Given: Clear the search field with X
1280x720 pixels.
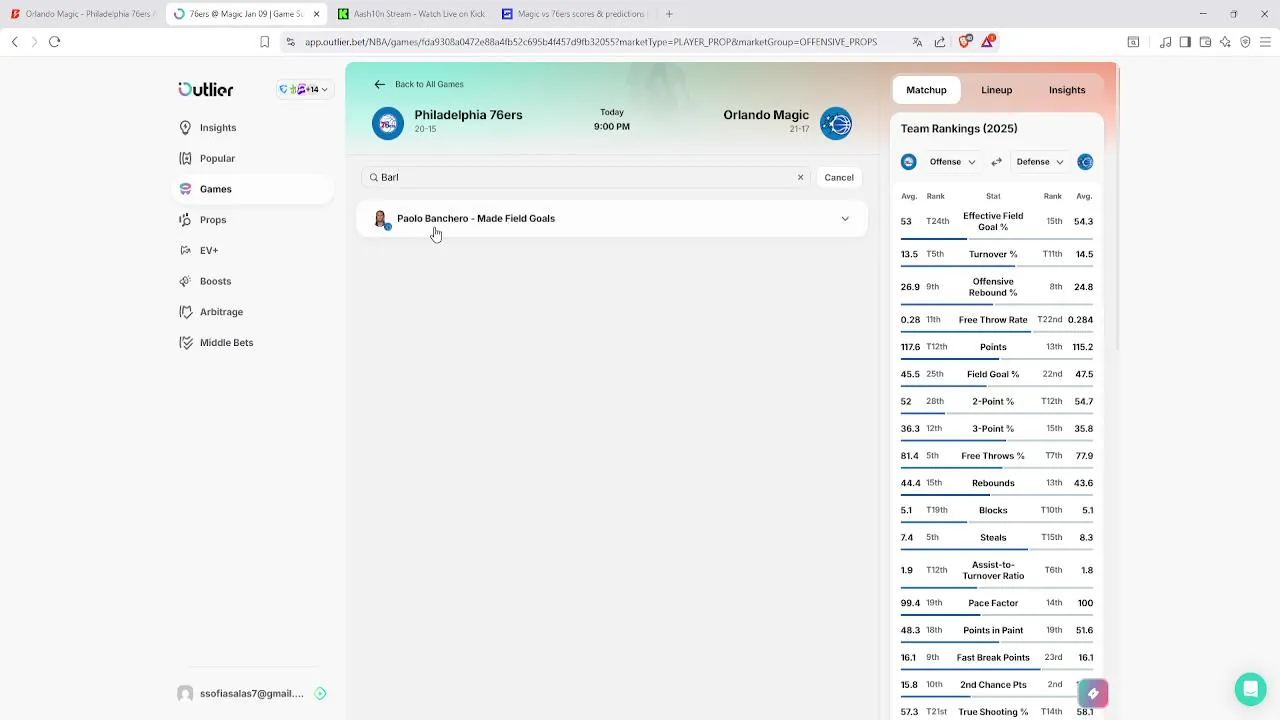Looking at the screenshot, I should [800, 177].
